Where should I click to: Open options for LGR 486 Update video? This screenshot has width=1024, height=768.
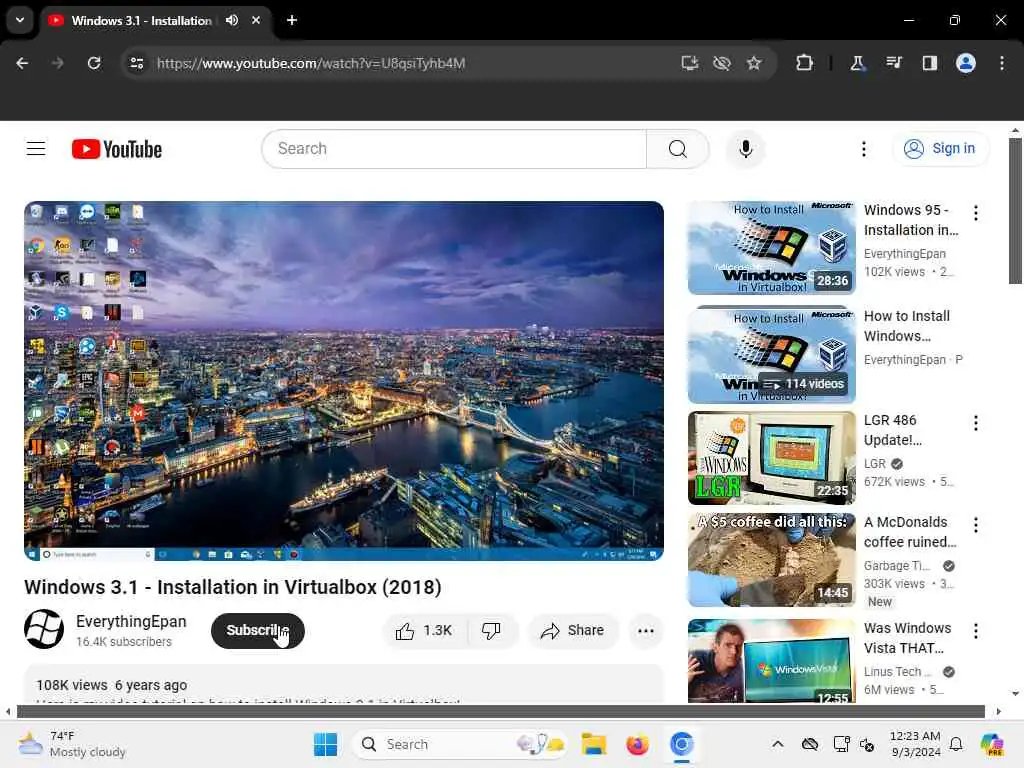pos(976,423)
